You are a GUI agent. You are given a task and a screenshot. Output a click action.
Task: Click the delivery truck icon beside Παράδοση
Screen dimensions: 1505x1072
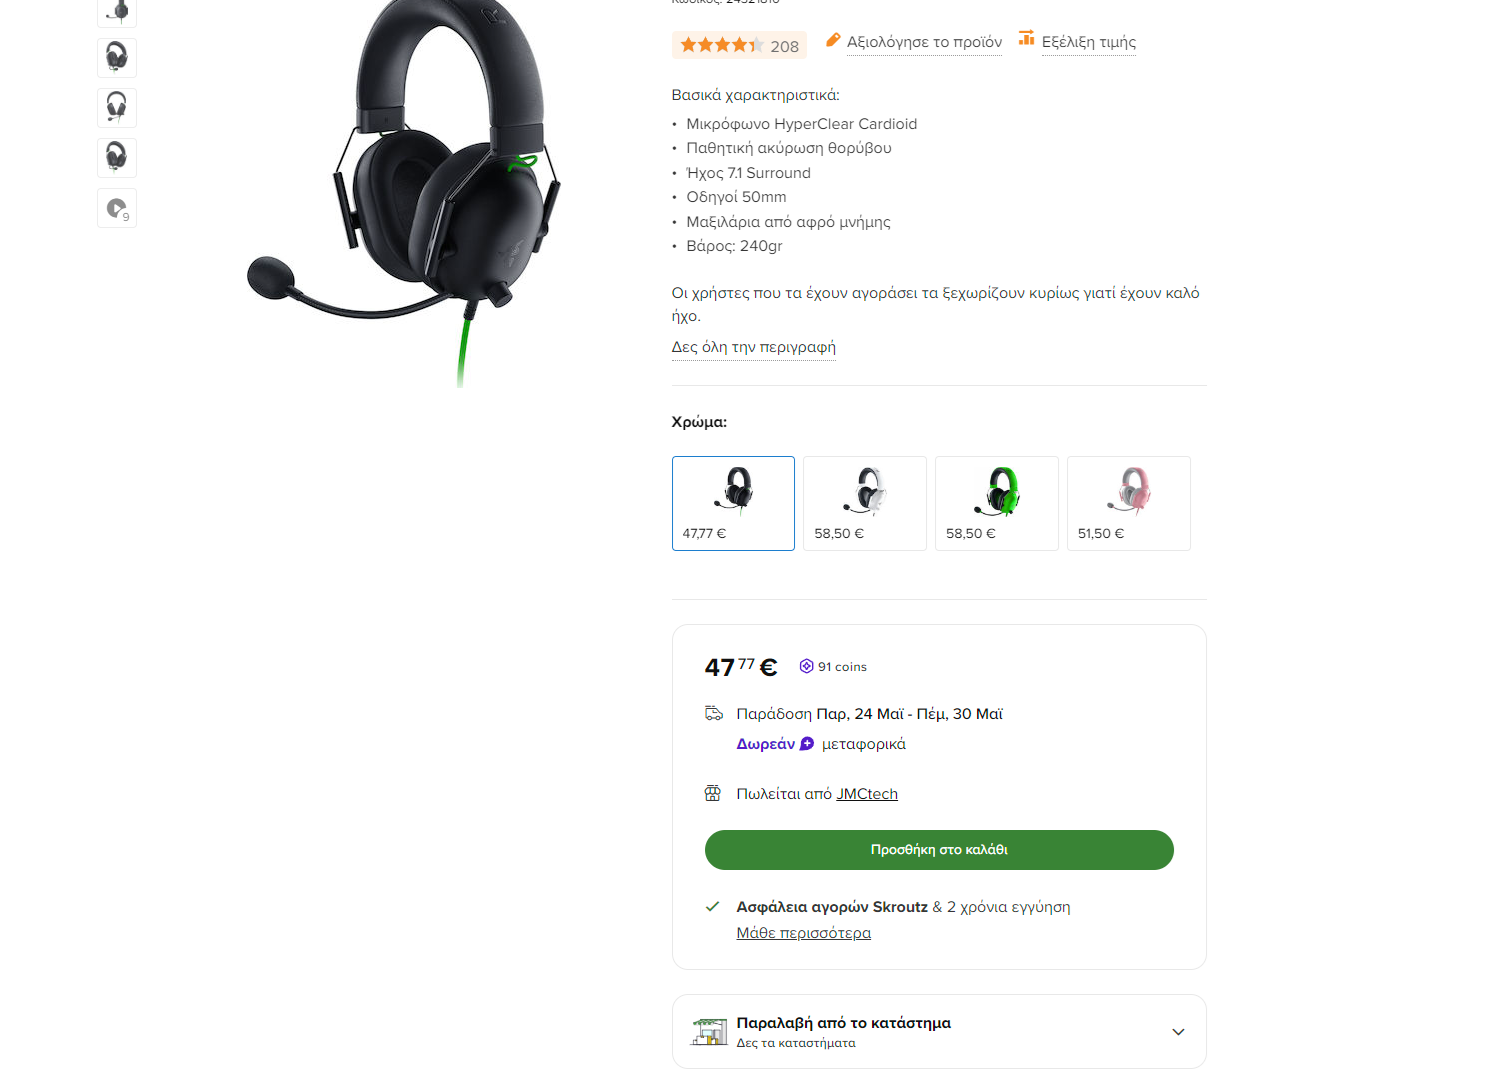[713, 713]
